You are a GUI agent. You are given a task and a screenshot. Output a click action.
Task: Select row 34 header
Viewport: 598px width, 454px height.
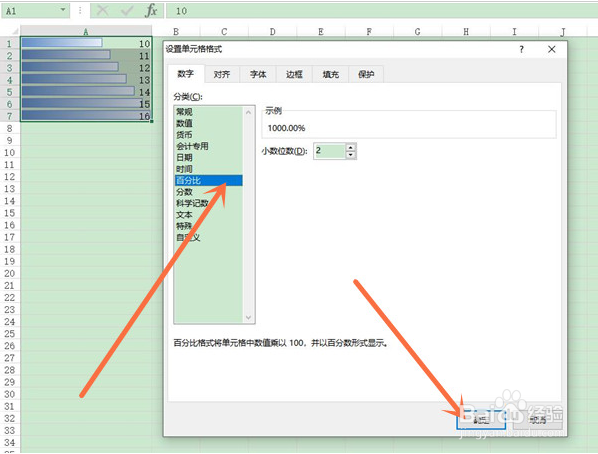(x=10, y=442)
